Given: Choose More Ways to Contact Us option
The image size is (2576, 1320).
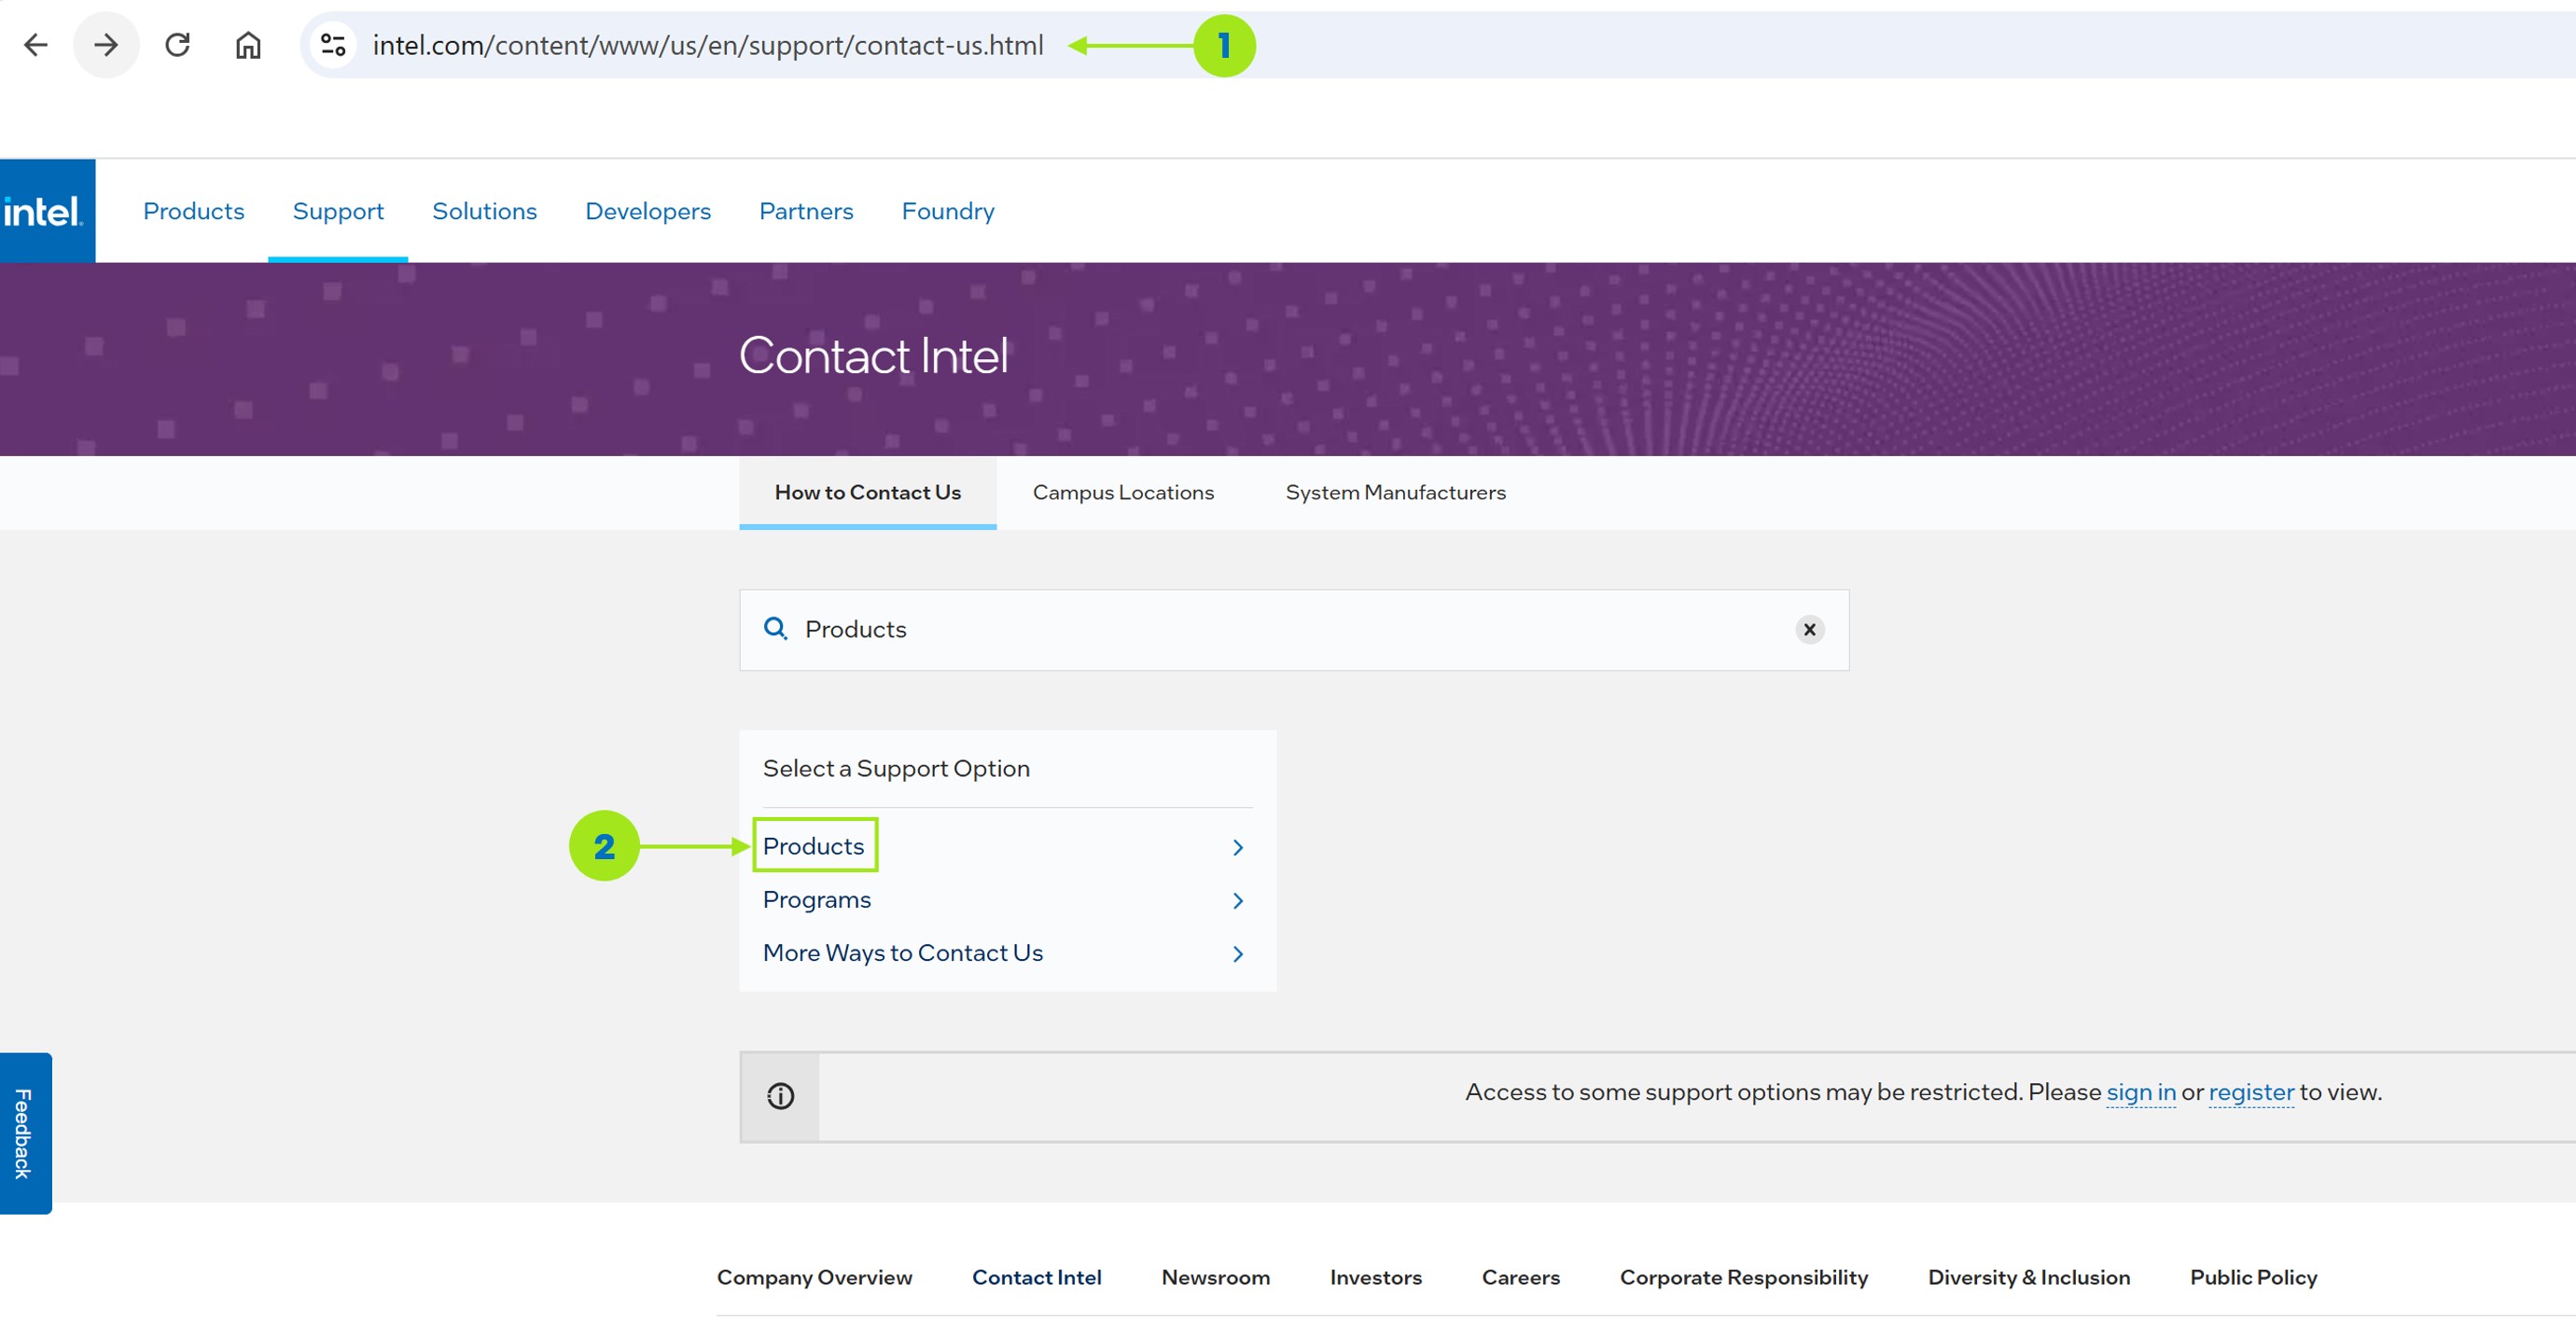Looking at the screenshot, I should tap(903, 952).
